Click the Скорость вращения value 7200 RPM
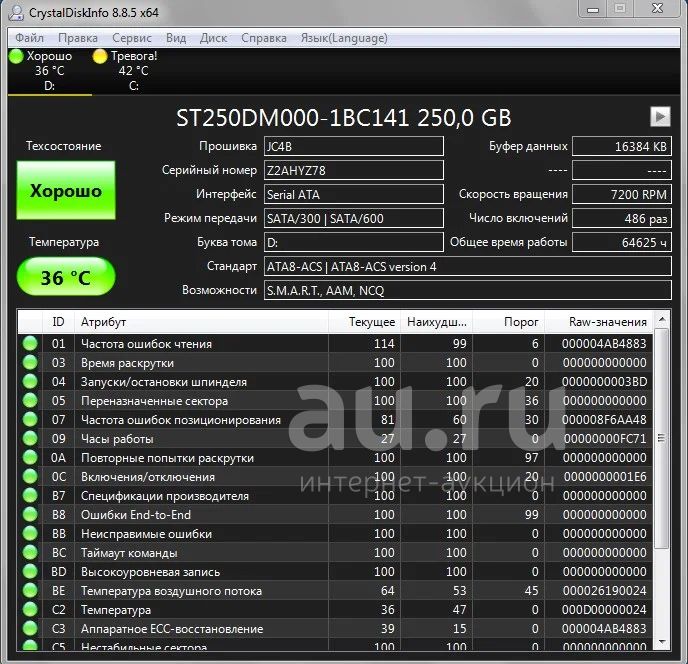 pos(622,194)
